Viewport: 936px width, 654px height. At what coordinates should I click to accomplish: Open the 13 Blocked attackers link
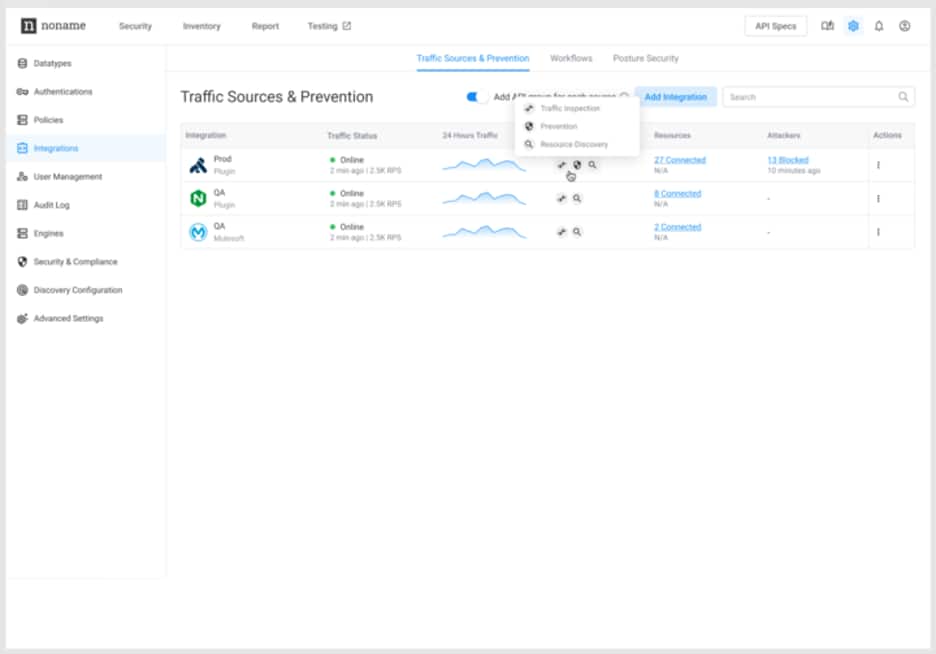tap(788, 160)
